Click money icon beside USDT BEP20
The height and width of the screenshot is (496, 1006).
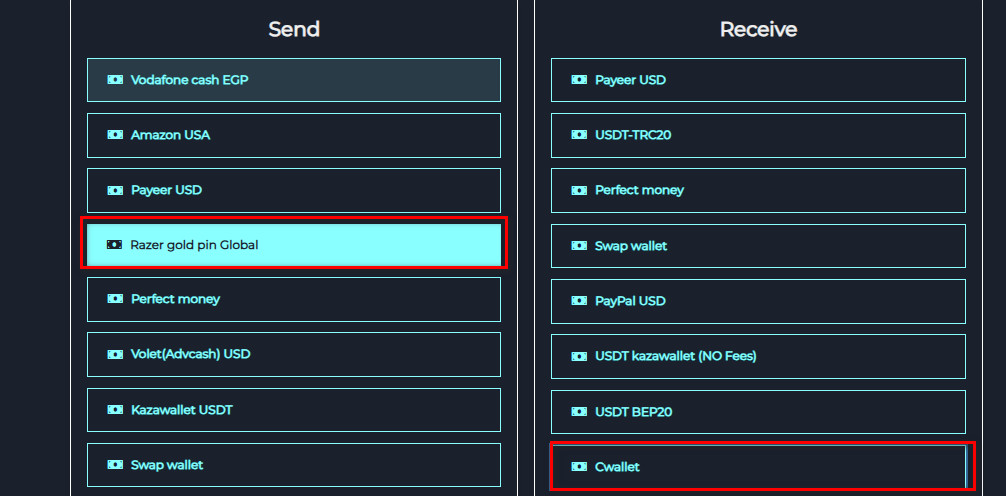[579, 411]
